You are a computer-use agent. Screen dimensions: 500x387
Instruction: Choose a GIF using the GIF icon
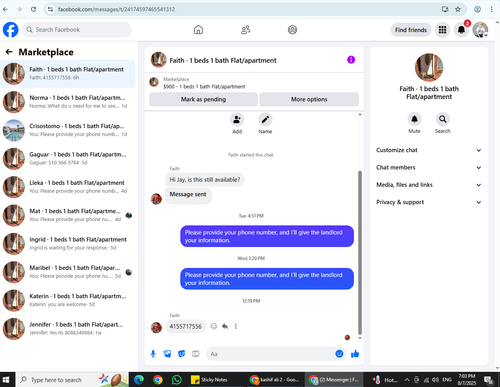[196, 354]
